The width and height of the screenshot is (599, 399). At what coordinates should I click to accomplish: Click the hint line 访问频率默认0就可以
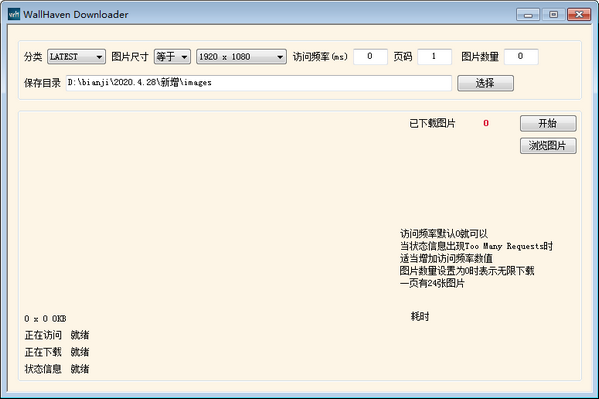pyautogui.click(x=444, y=234)
